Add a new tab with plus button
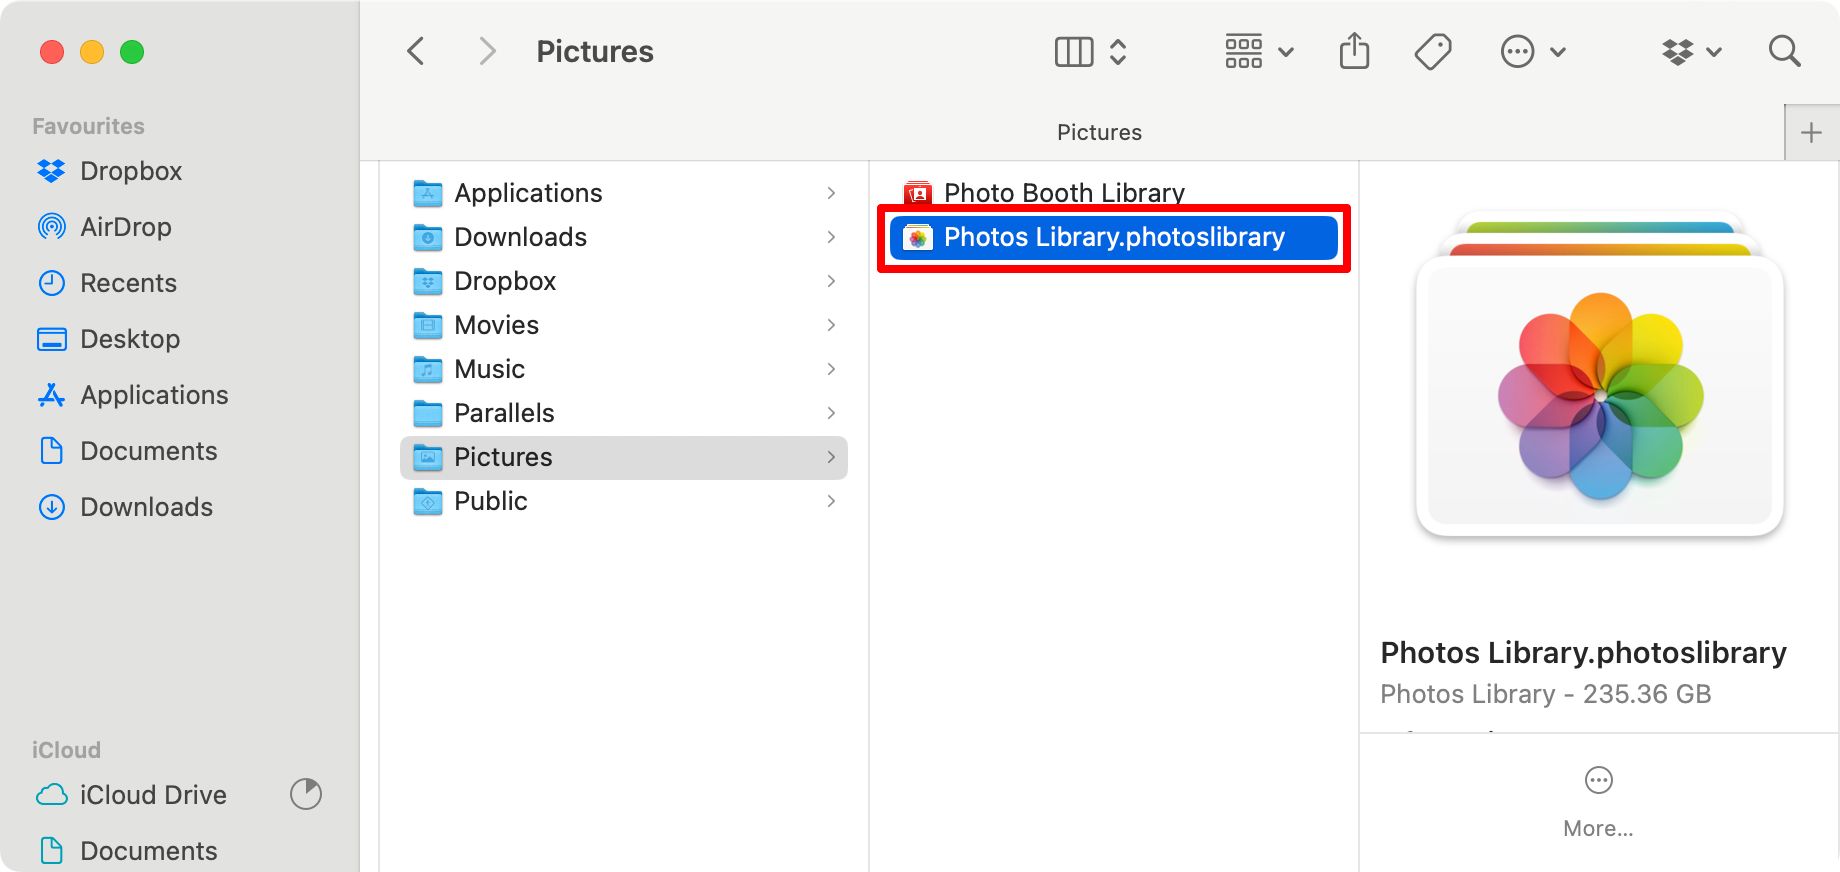Image resolution: width=1840 pixels, height=872 pixels. click(1811, 133)
